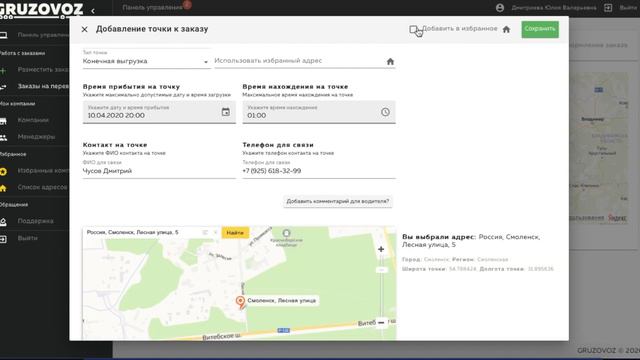Screen dimensions: 640x360
Task: Click the 'Менеджеры' people icon
Action: pyautogui.click(x=3, y=138)
